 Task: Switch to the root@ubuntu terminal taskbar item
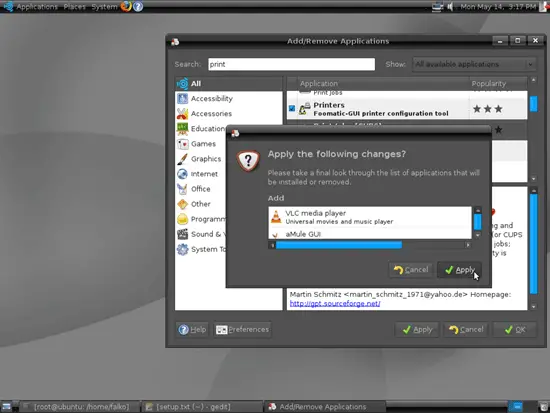pos(78,407)
